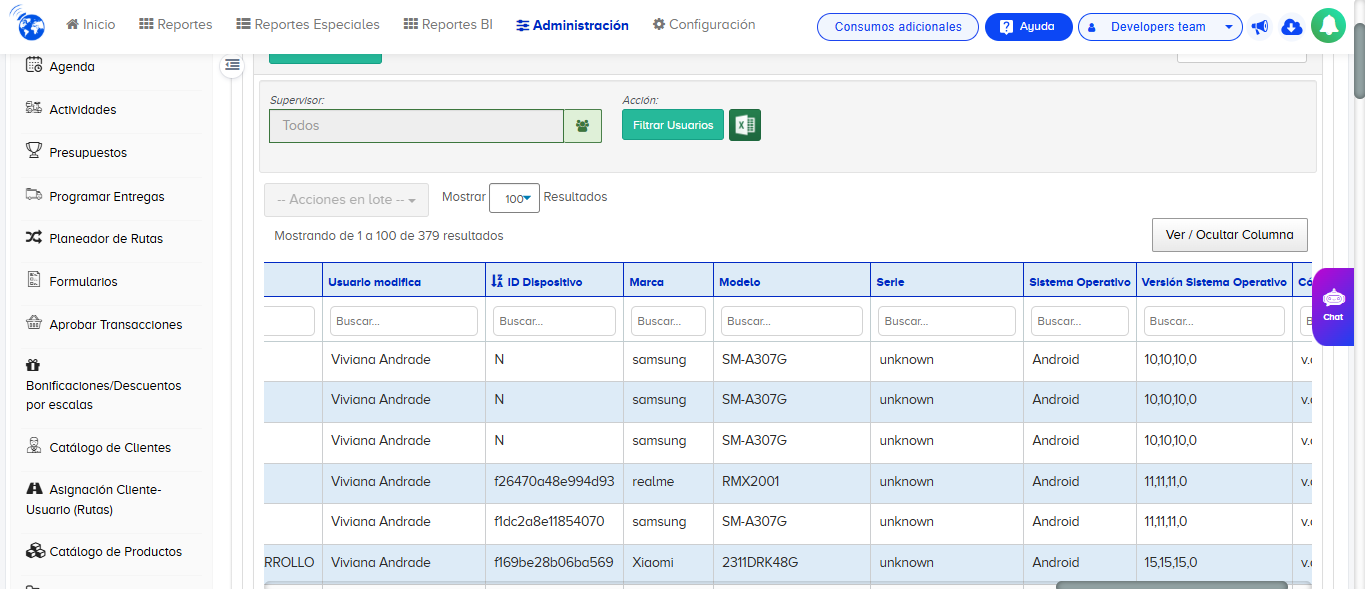Screen dimensions: 1365x589
Task: Sort by Modelo column header
Action: pyautogui.click(x=739, y=282)
